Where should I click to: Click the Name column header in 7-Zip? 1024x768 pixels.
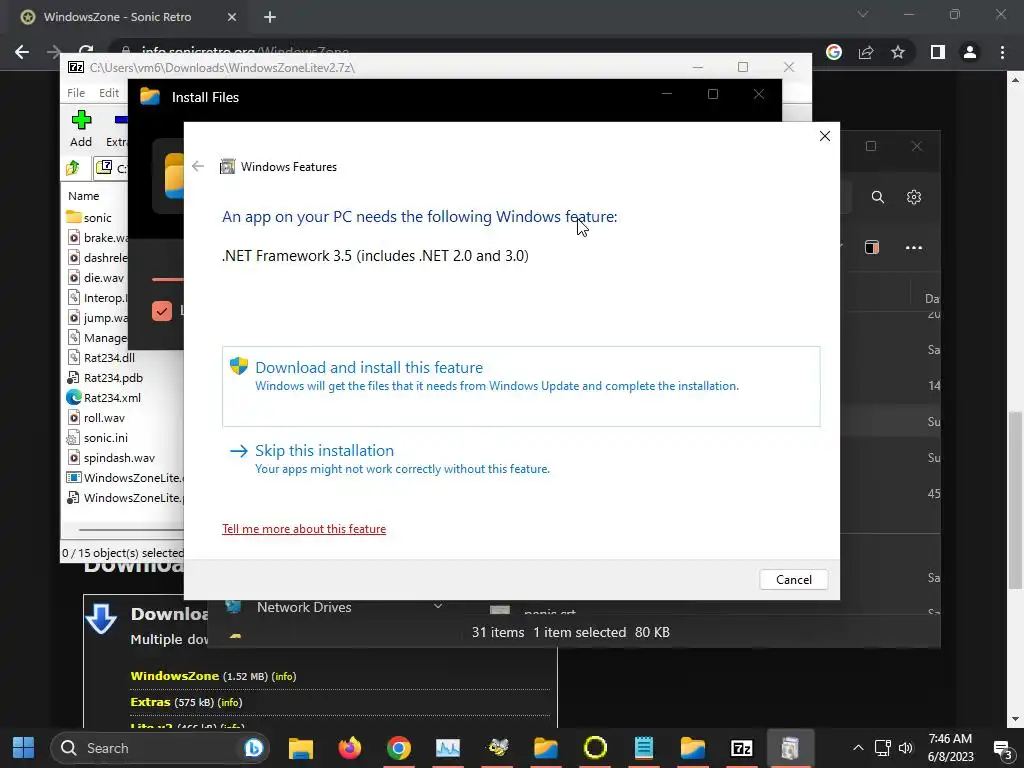pos(84,196)
